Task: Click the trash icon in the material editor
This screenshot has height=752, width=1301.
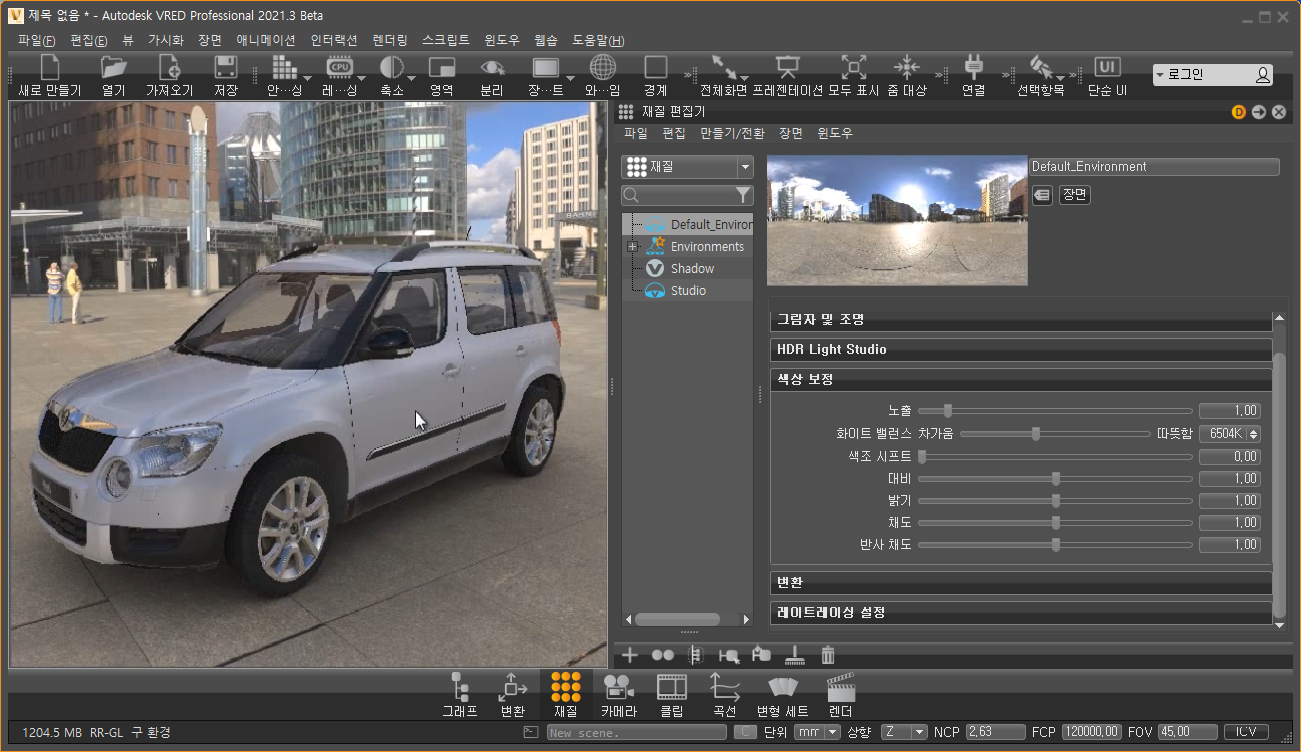Action: point(828,656)
